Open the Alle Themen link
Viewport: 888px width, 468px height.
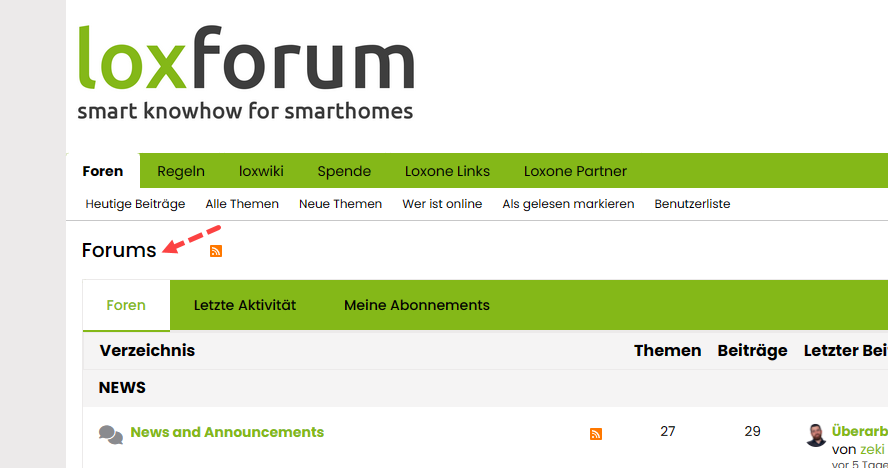click(x=242, y=204)
